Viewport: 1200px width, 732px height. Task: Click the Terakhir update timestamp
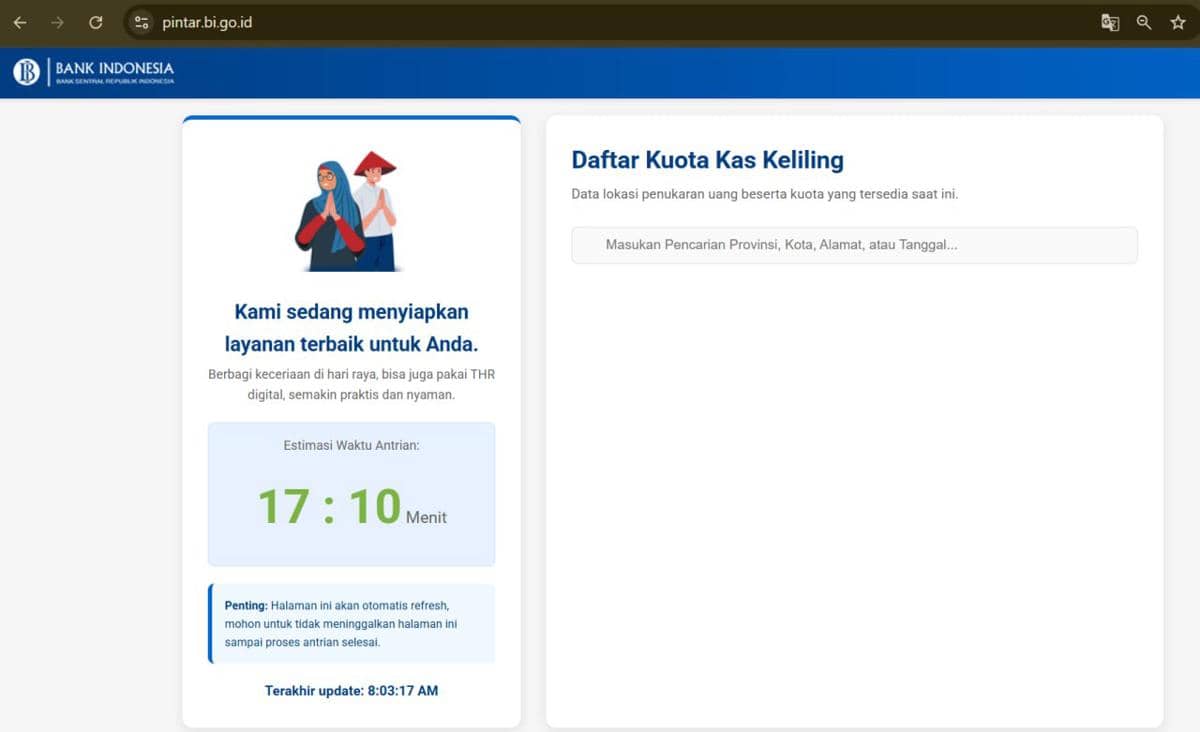tap(351, 690)
